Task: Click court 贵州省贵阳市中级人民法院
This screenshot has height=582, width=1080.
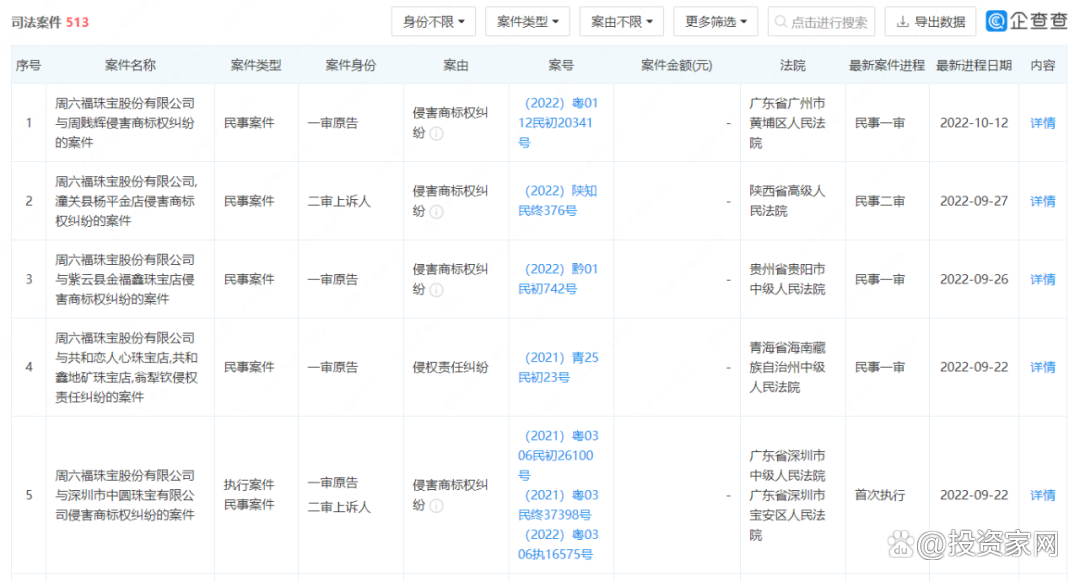Action: (x=787, y=279)
